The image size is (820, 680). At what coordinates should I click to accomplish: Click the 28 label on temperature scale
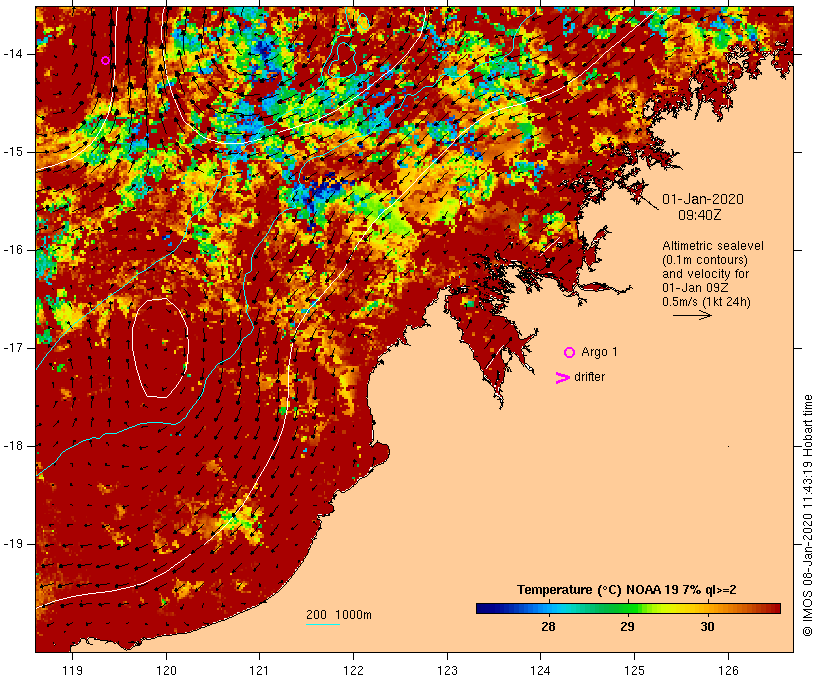[x=548, y=627]
